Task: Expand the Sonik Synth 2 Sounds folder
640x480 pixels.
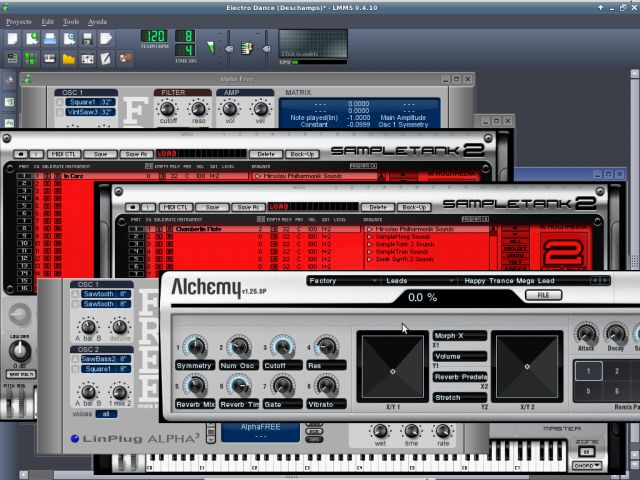Action: coord(370,259)
